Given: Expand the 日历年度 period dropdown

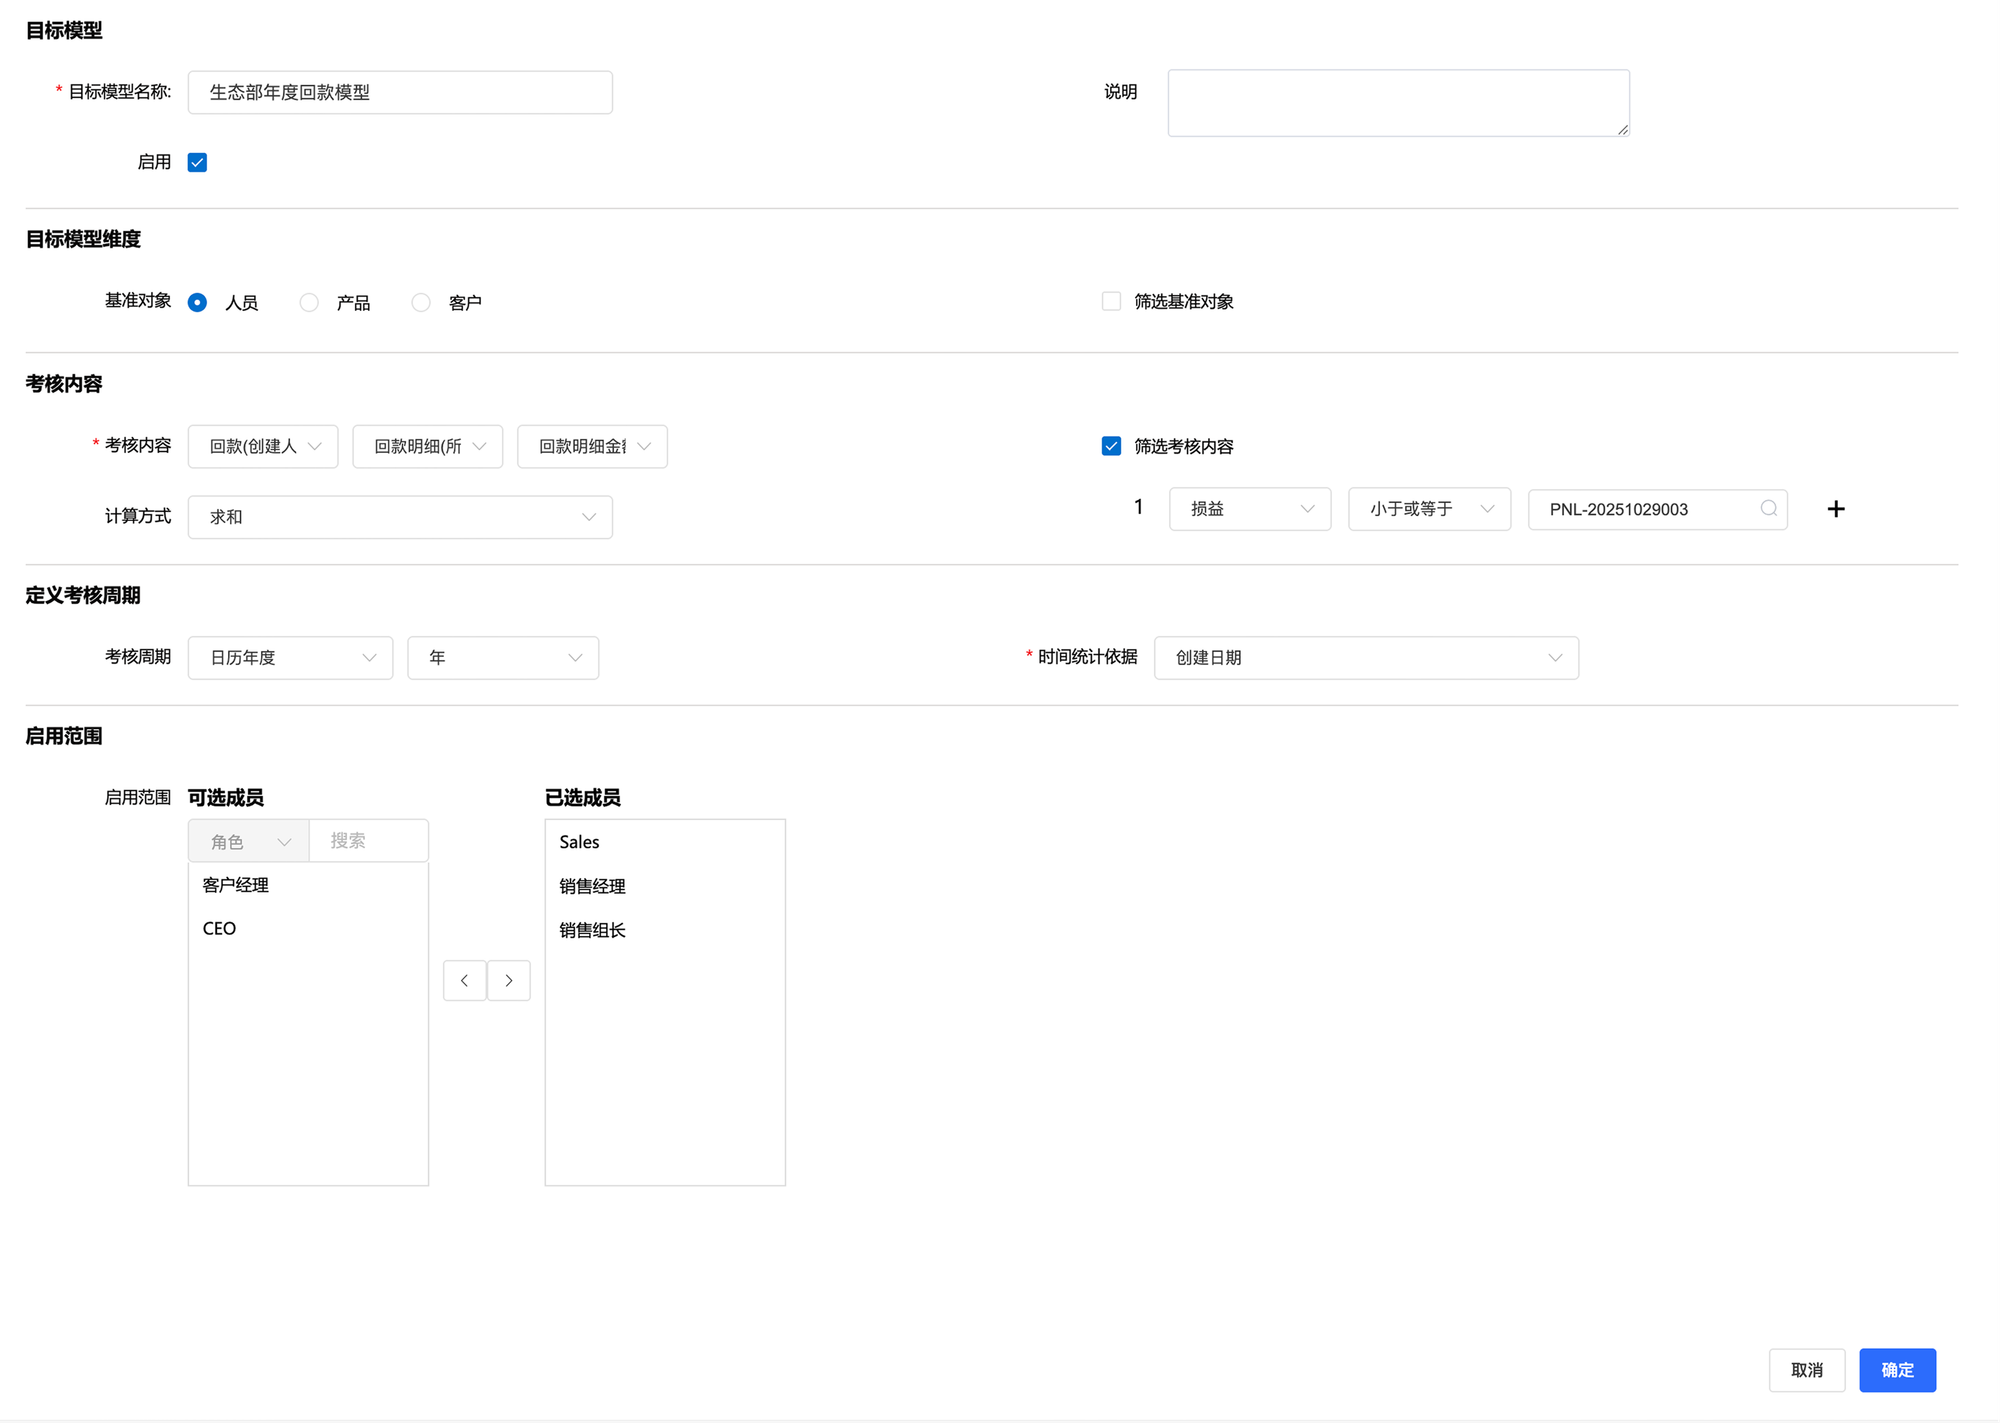Looking at the screenshot, I should tap(290, 658).
